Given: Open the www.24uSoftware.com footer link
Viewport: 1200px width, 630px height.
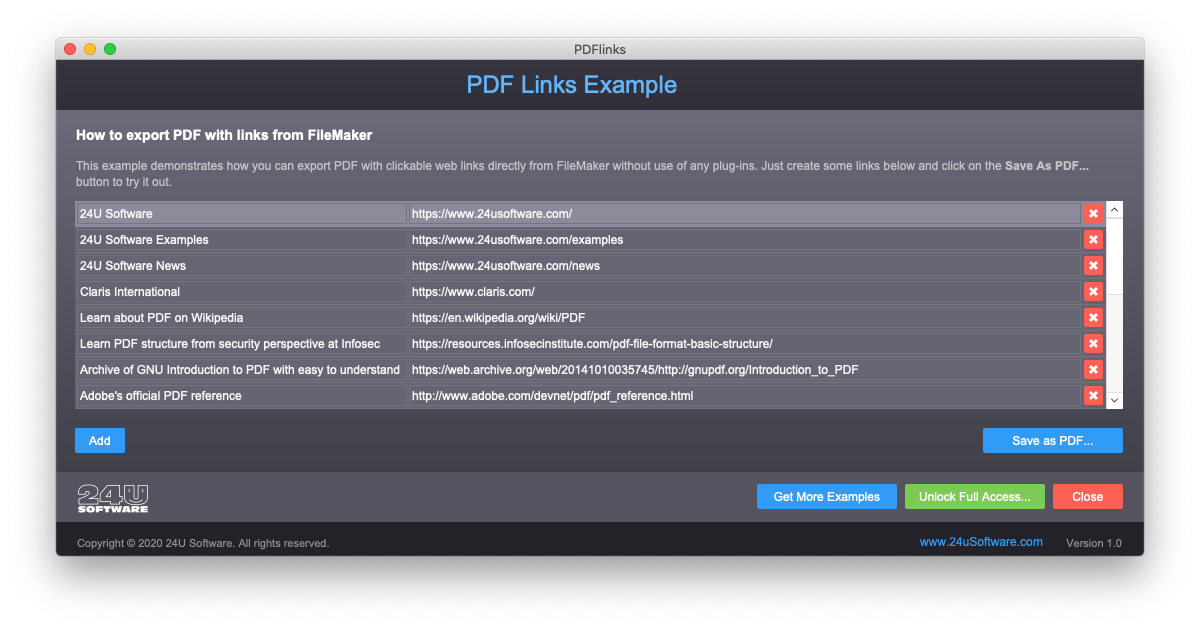Looking at the screenshot, I should click(981, 541).
